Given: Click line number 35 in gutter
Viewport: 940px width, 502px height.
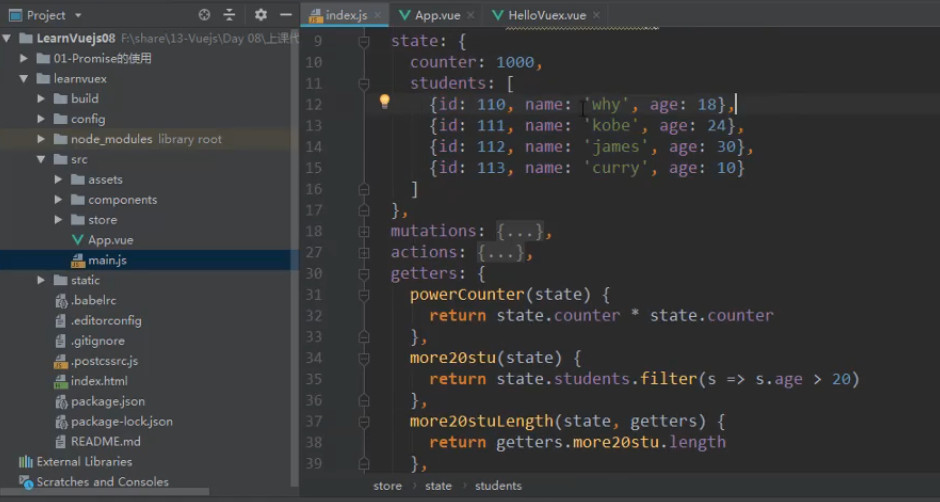Looking at the screenshot, I should pos(314,379).
